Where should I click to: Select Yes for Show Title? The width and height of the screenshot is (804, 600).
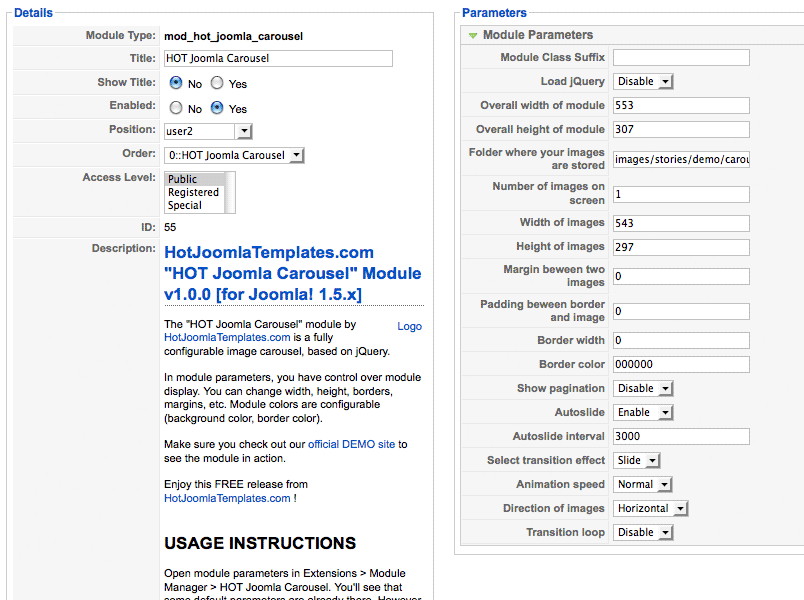pyautogui.click(x=217, y=83)
